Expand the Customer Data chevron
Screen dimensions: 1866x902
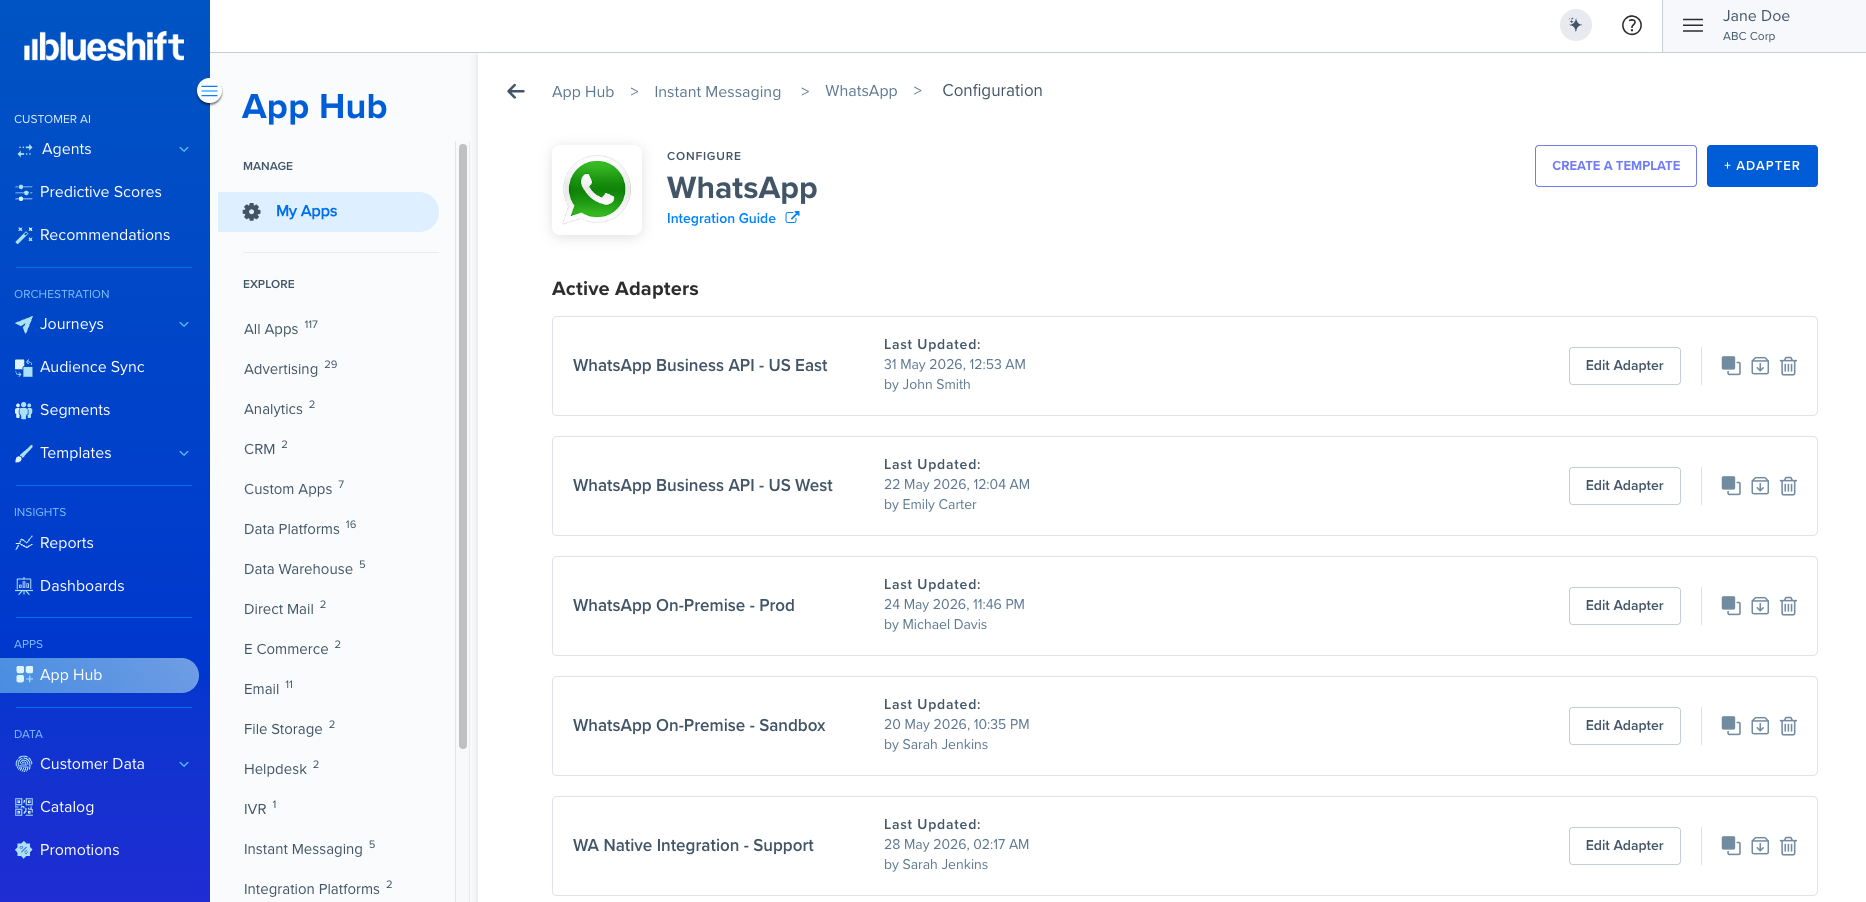[x=184, y=764]
